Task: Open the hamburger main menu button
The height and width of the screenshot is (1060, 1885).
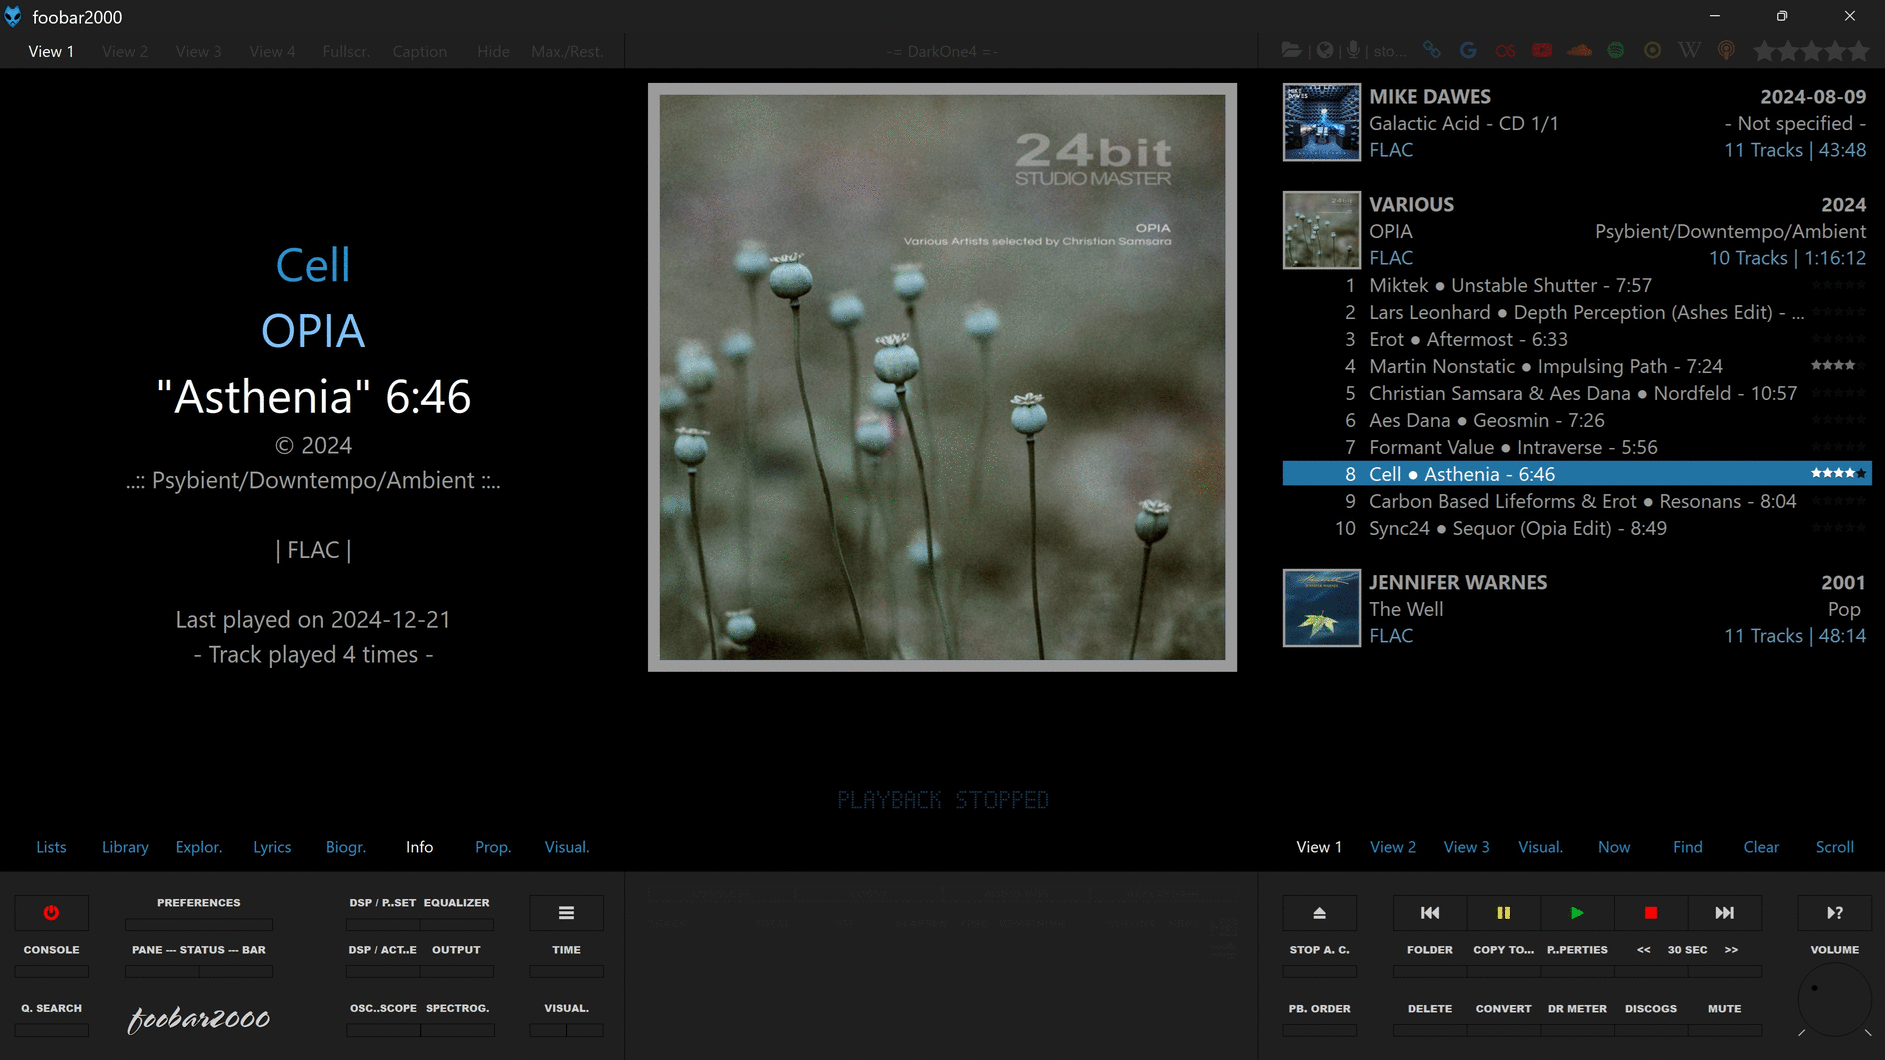Action: 566,912
